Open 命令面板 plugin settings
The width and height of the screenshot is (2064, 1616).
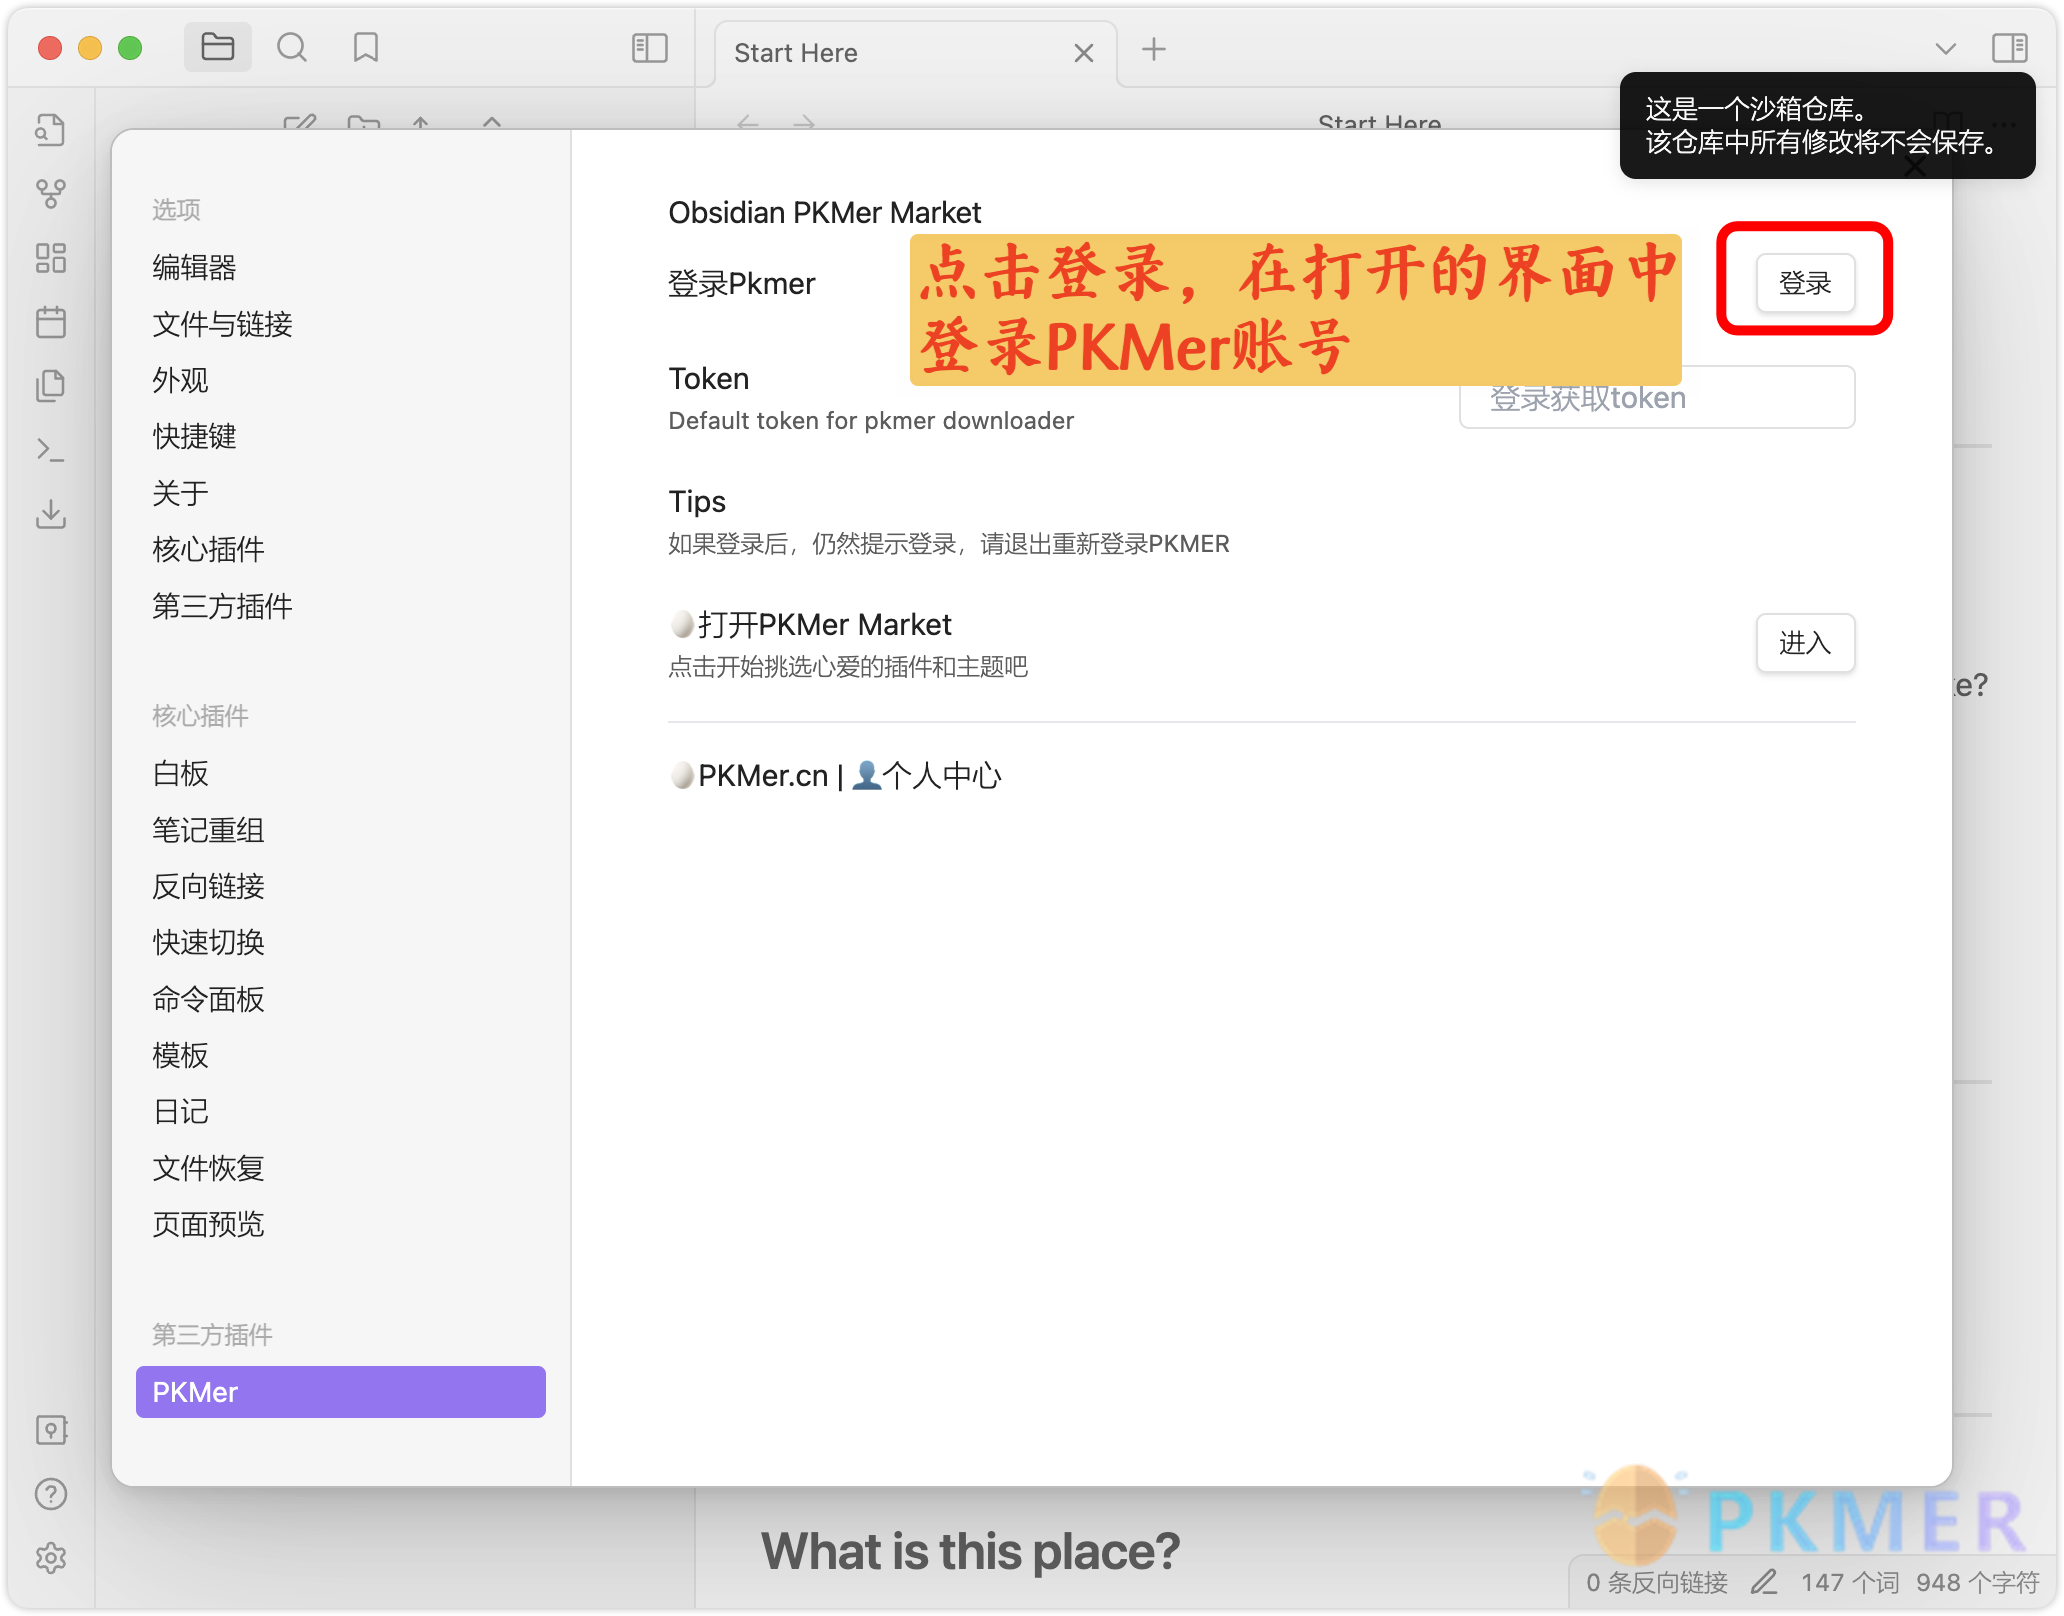[x=341, y=999]
